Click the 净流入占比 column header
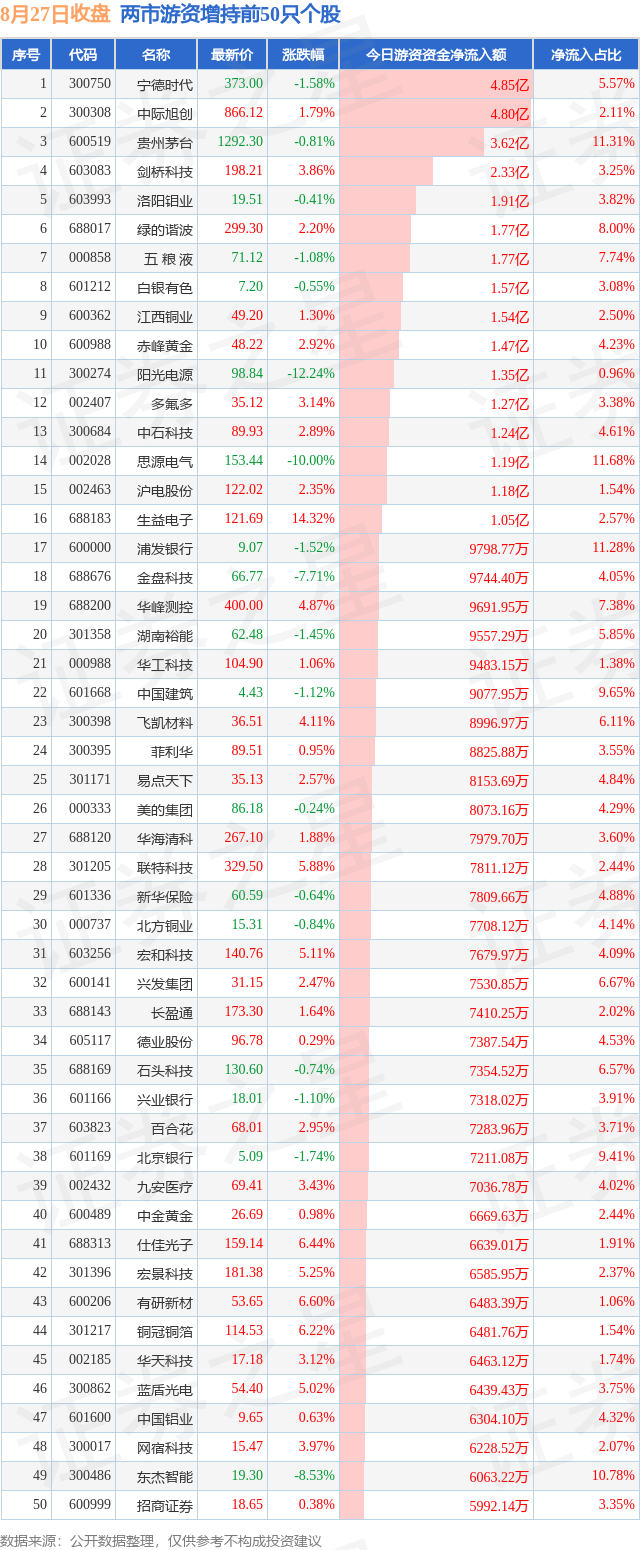 click(x=585, y=55)
